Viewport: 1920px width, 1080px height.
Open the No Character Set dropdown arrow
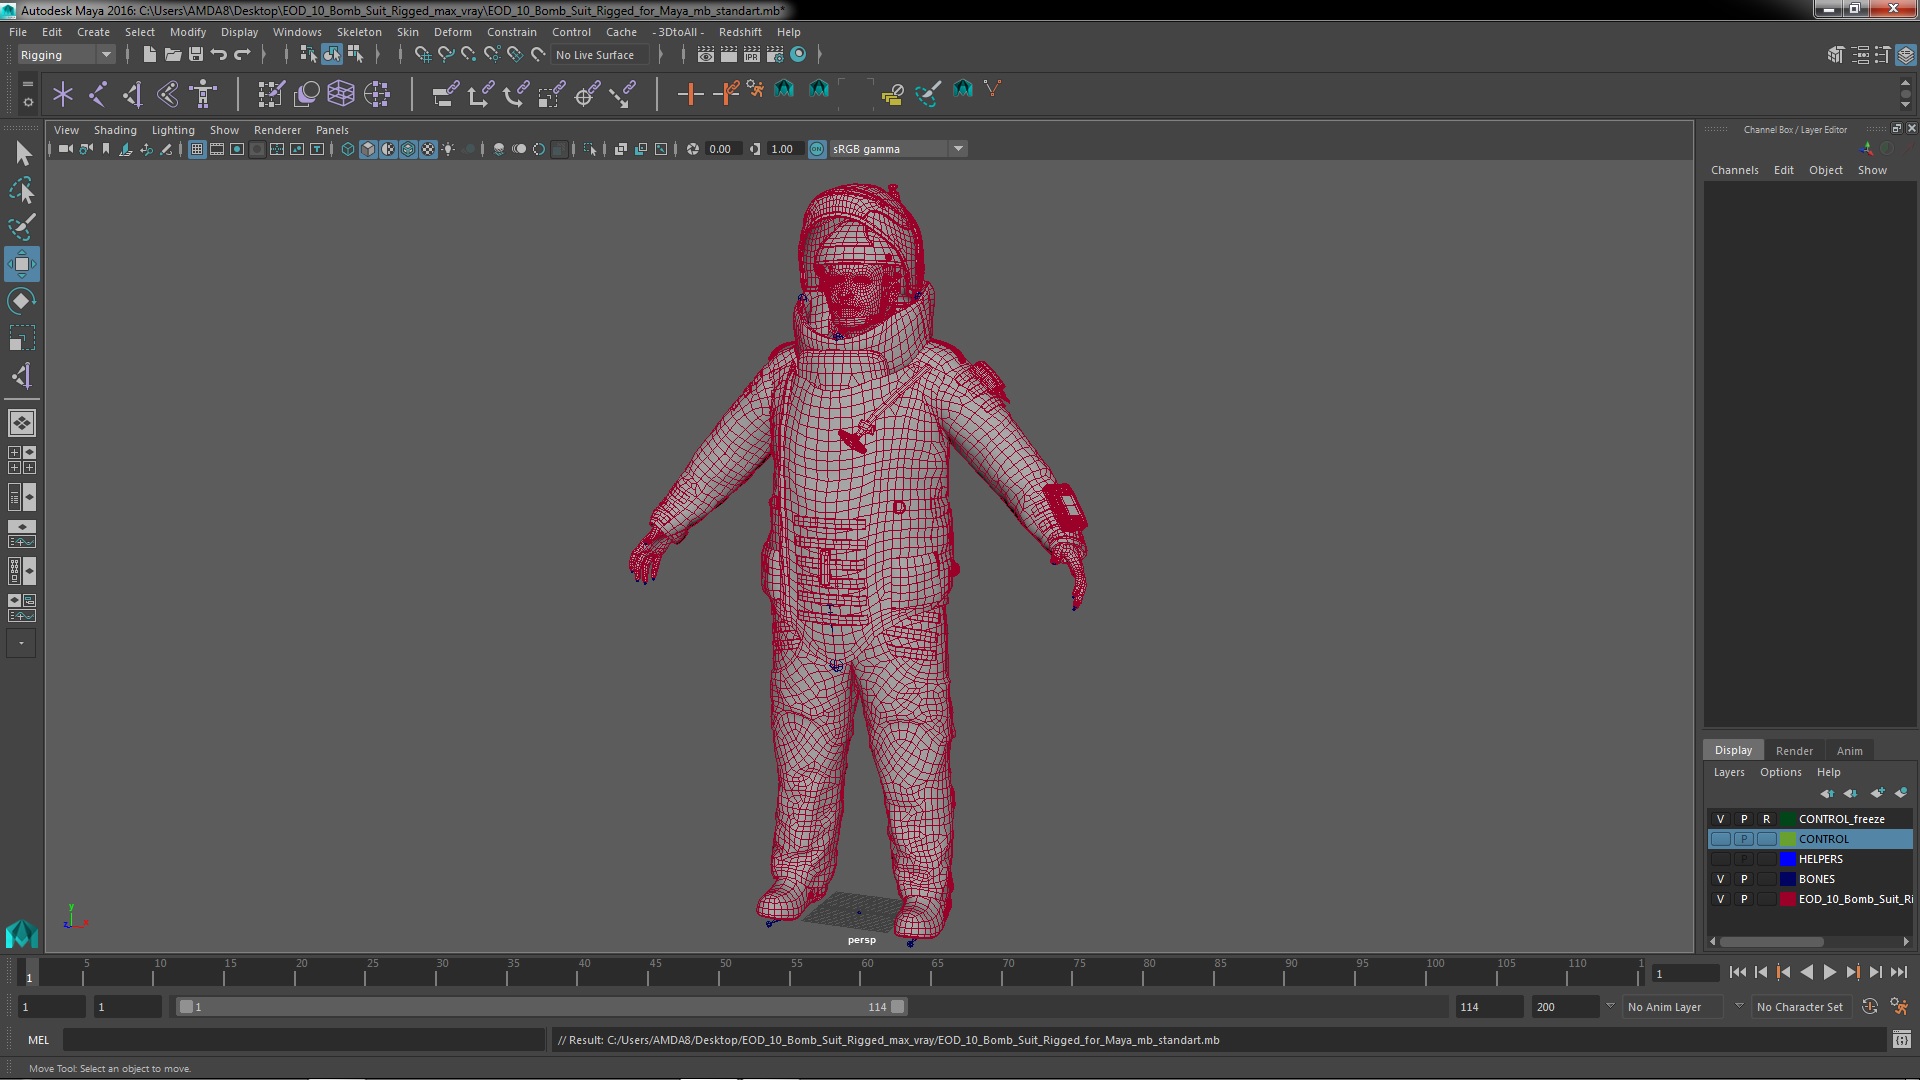[1739, 1007]
